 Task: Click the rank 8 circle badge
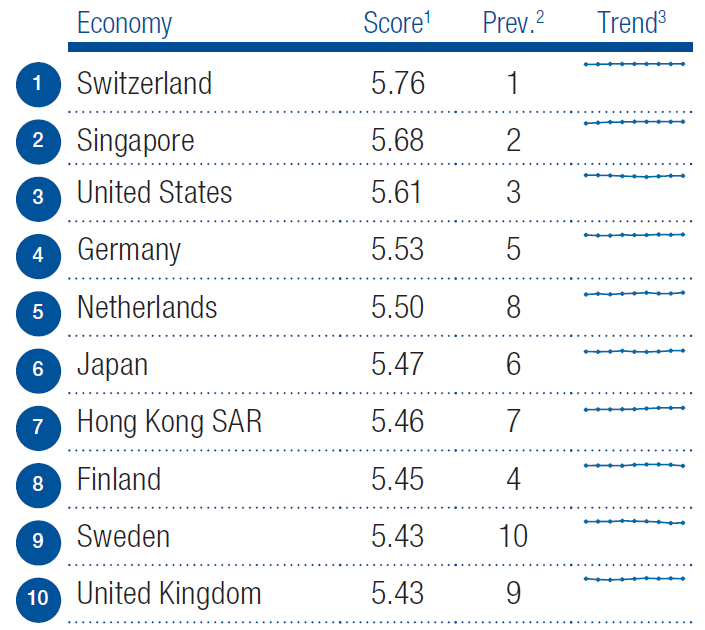[x=38, y=484]
